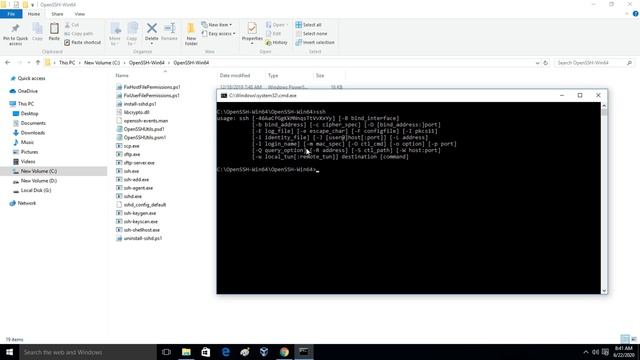Open the New item dropdown
The height and width of the screenshot is (360, 640).
pos(217,25)
